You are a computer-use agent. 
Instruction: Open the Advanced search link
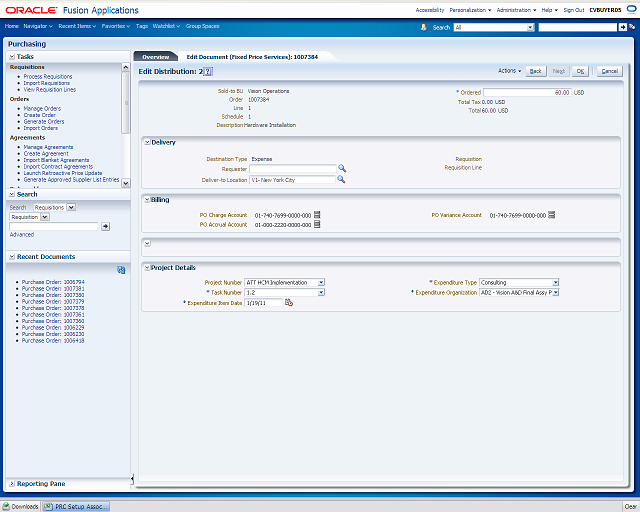pos(22,235)
